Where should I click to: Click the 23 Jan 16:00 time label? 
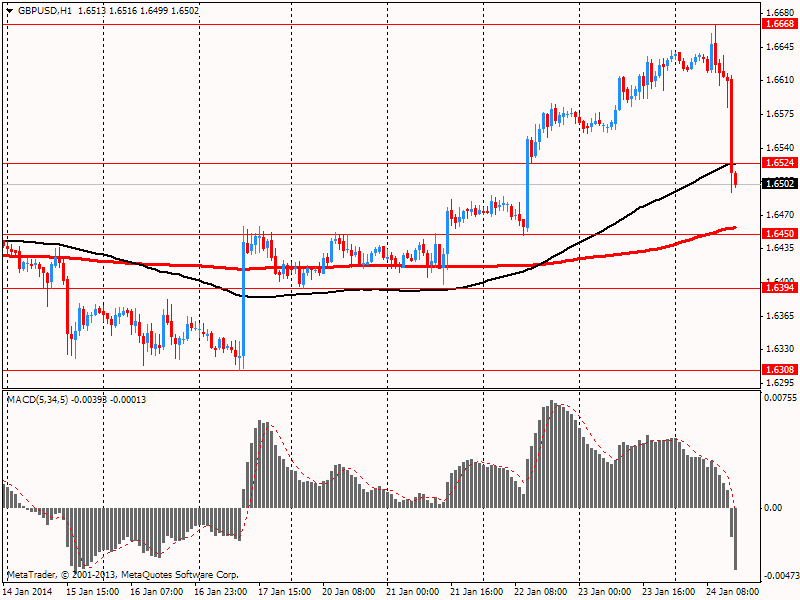(669, 592)
